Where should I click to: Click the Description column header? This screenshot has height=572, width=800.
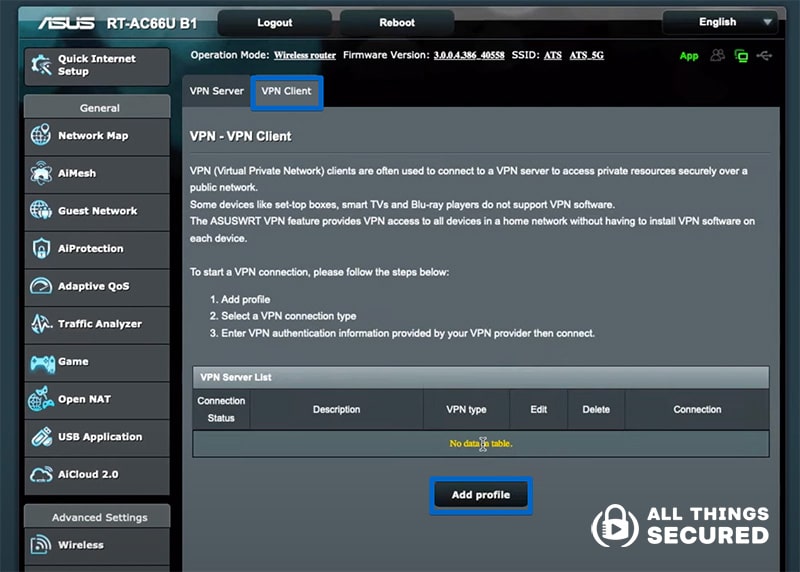click(336, 409)
